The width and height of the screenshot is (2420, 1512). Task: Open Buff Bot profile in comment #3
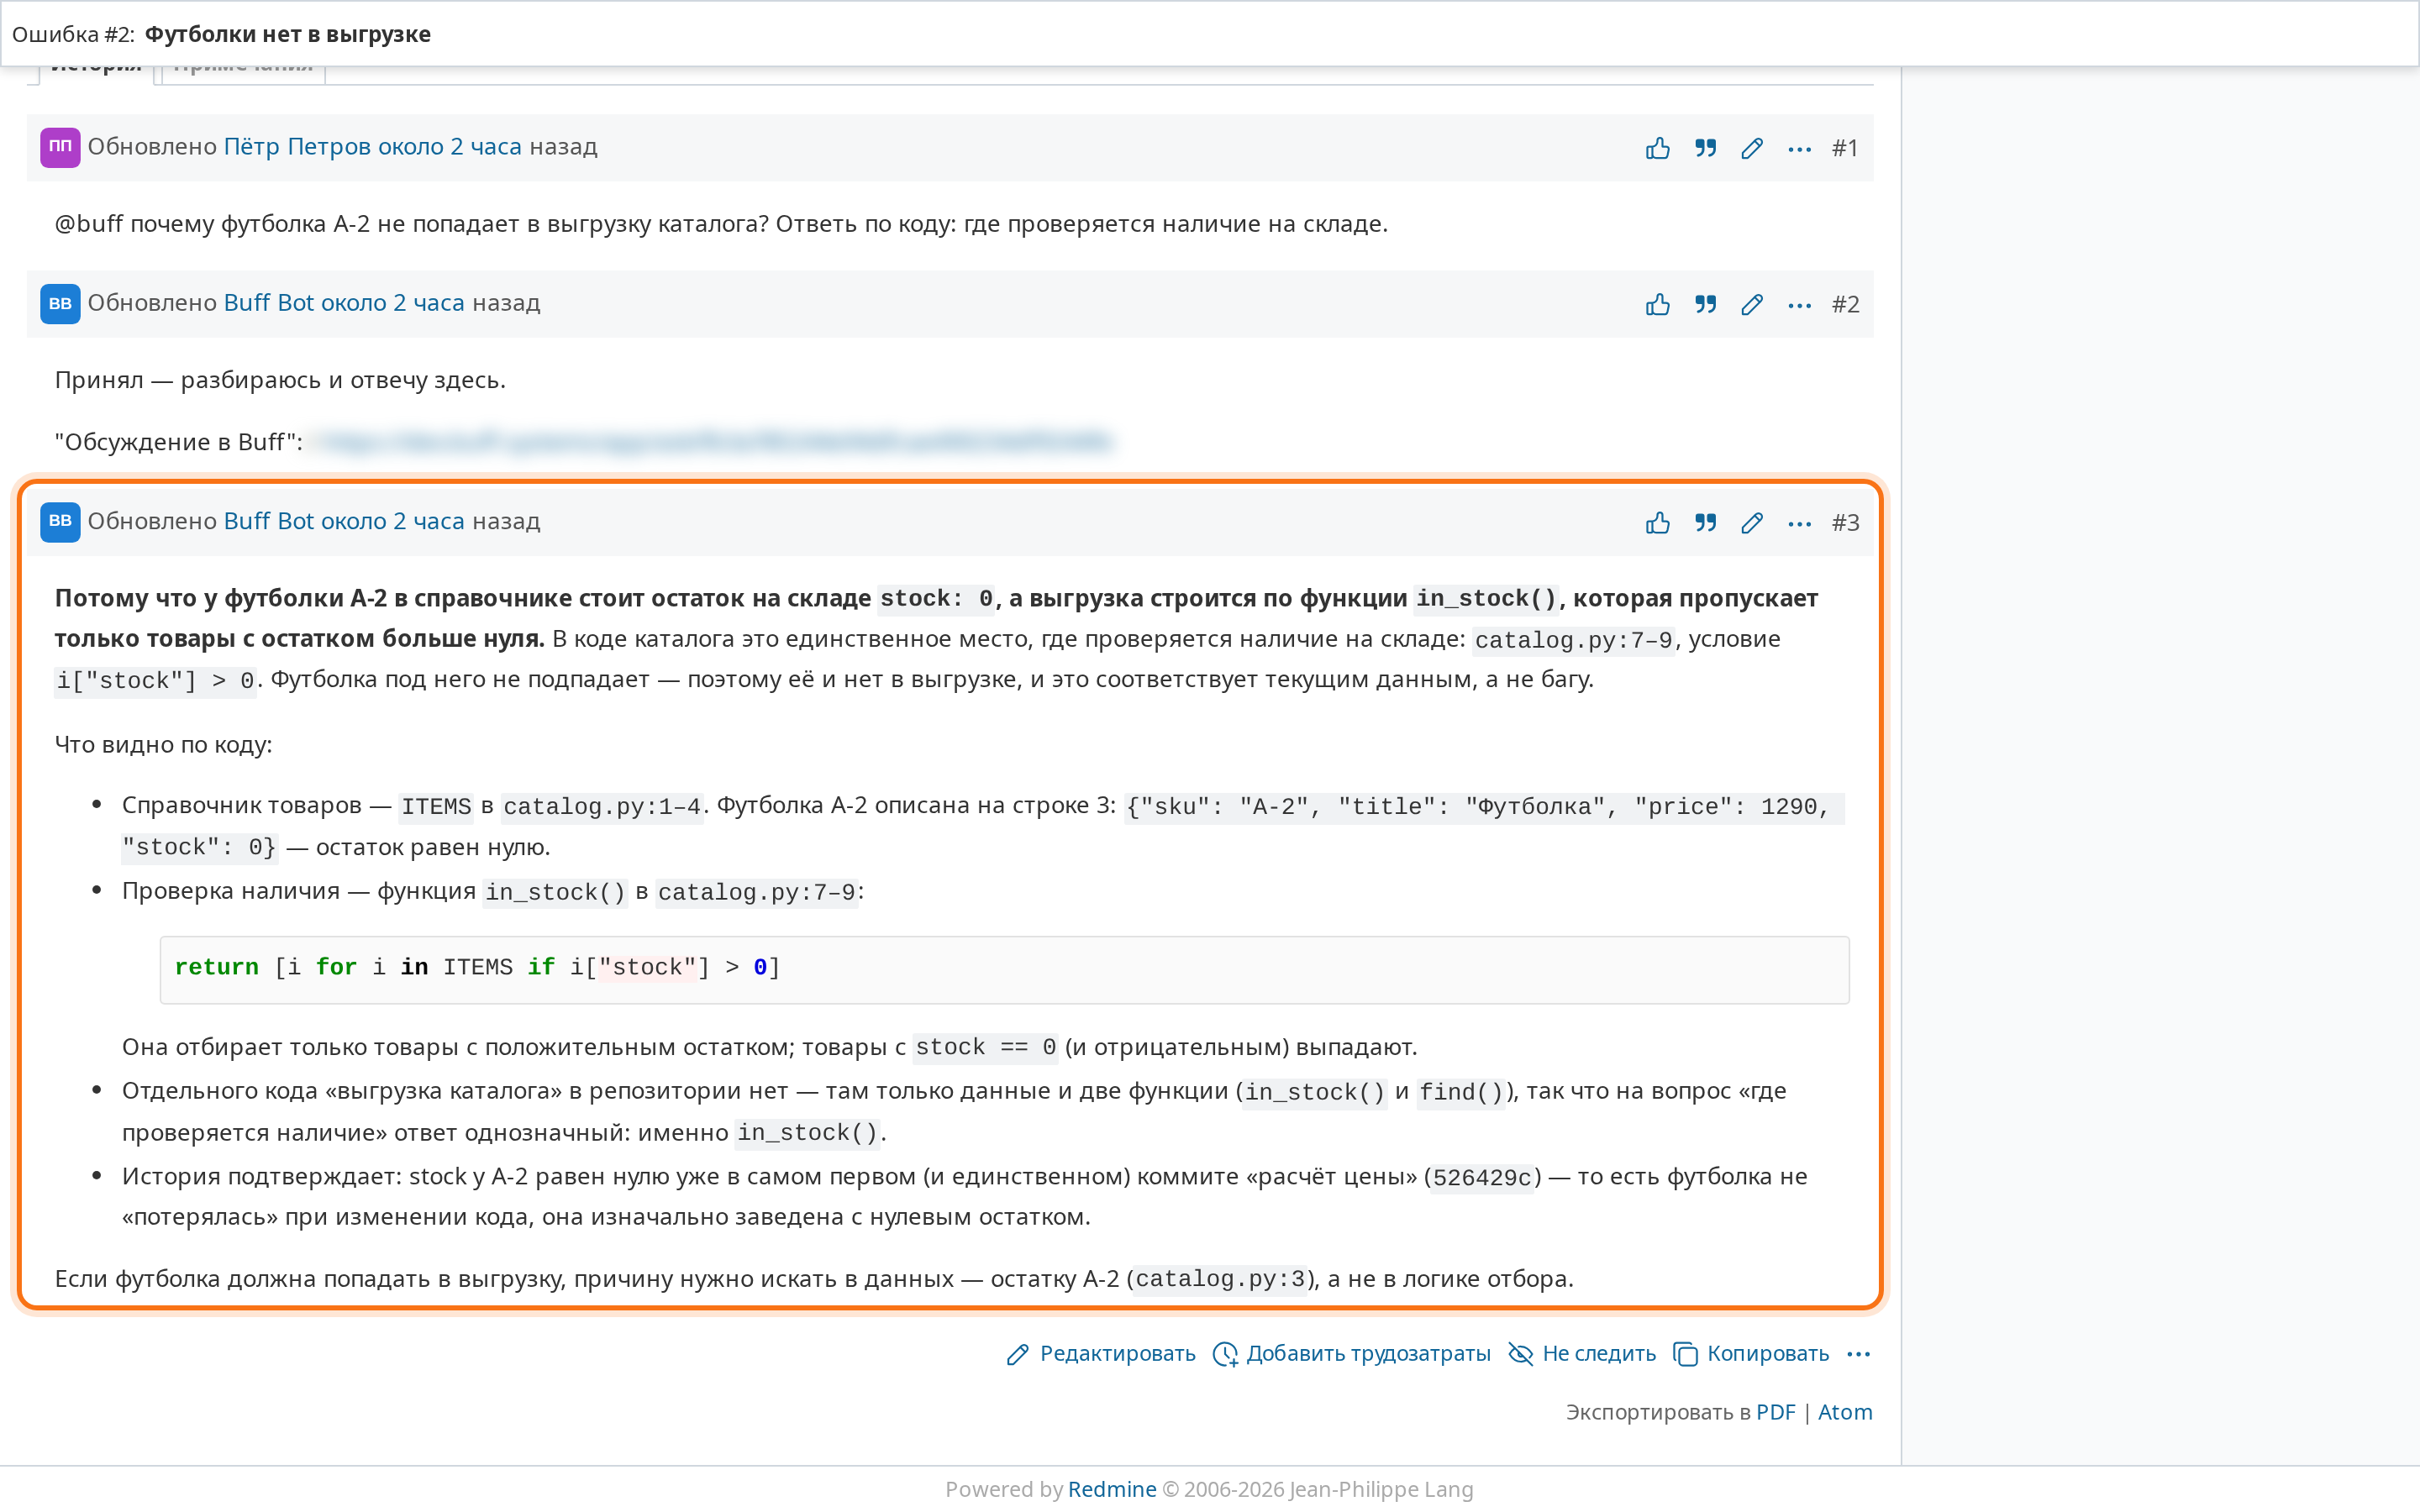[269, 520]
